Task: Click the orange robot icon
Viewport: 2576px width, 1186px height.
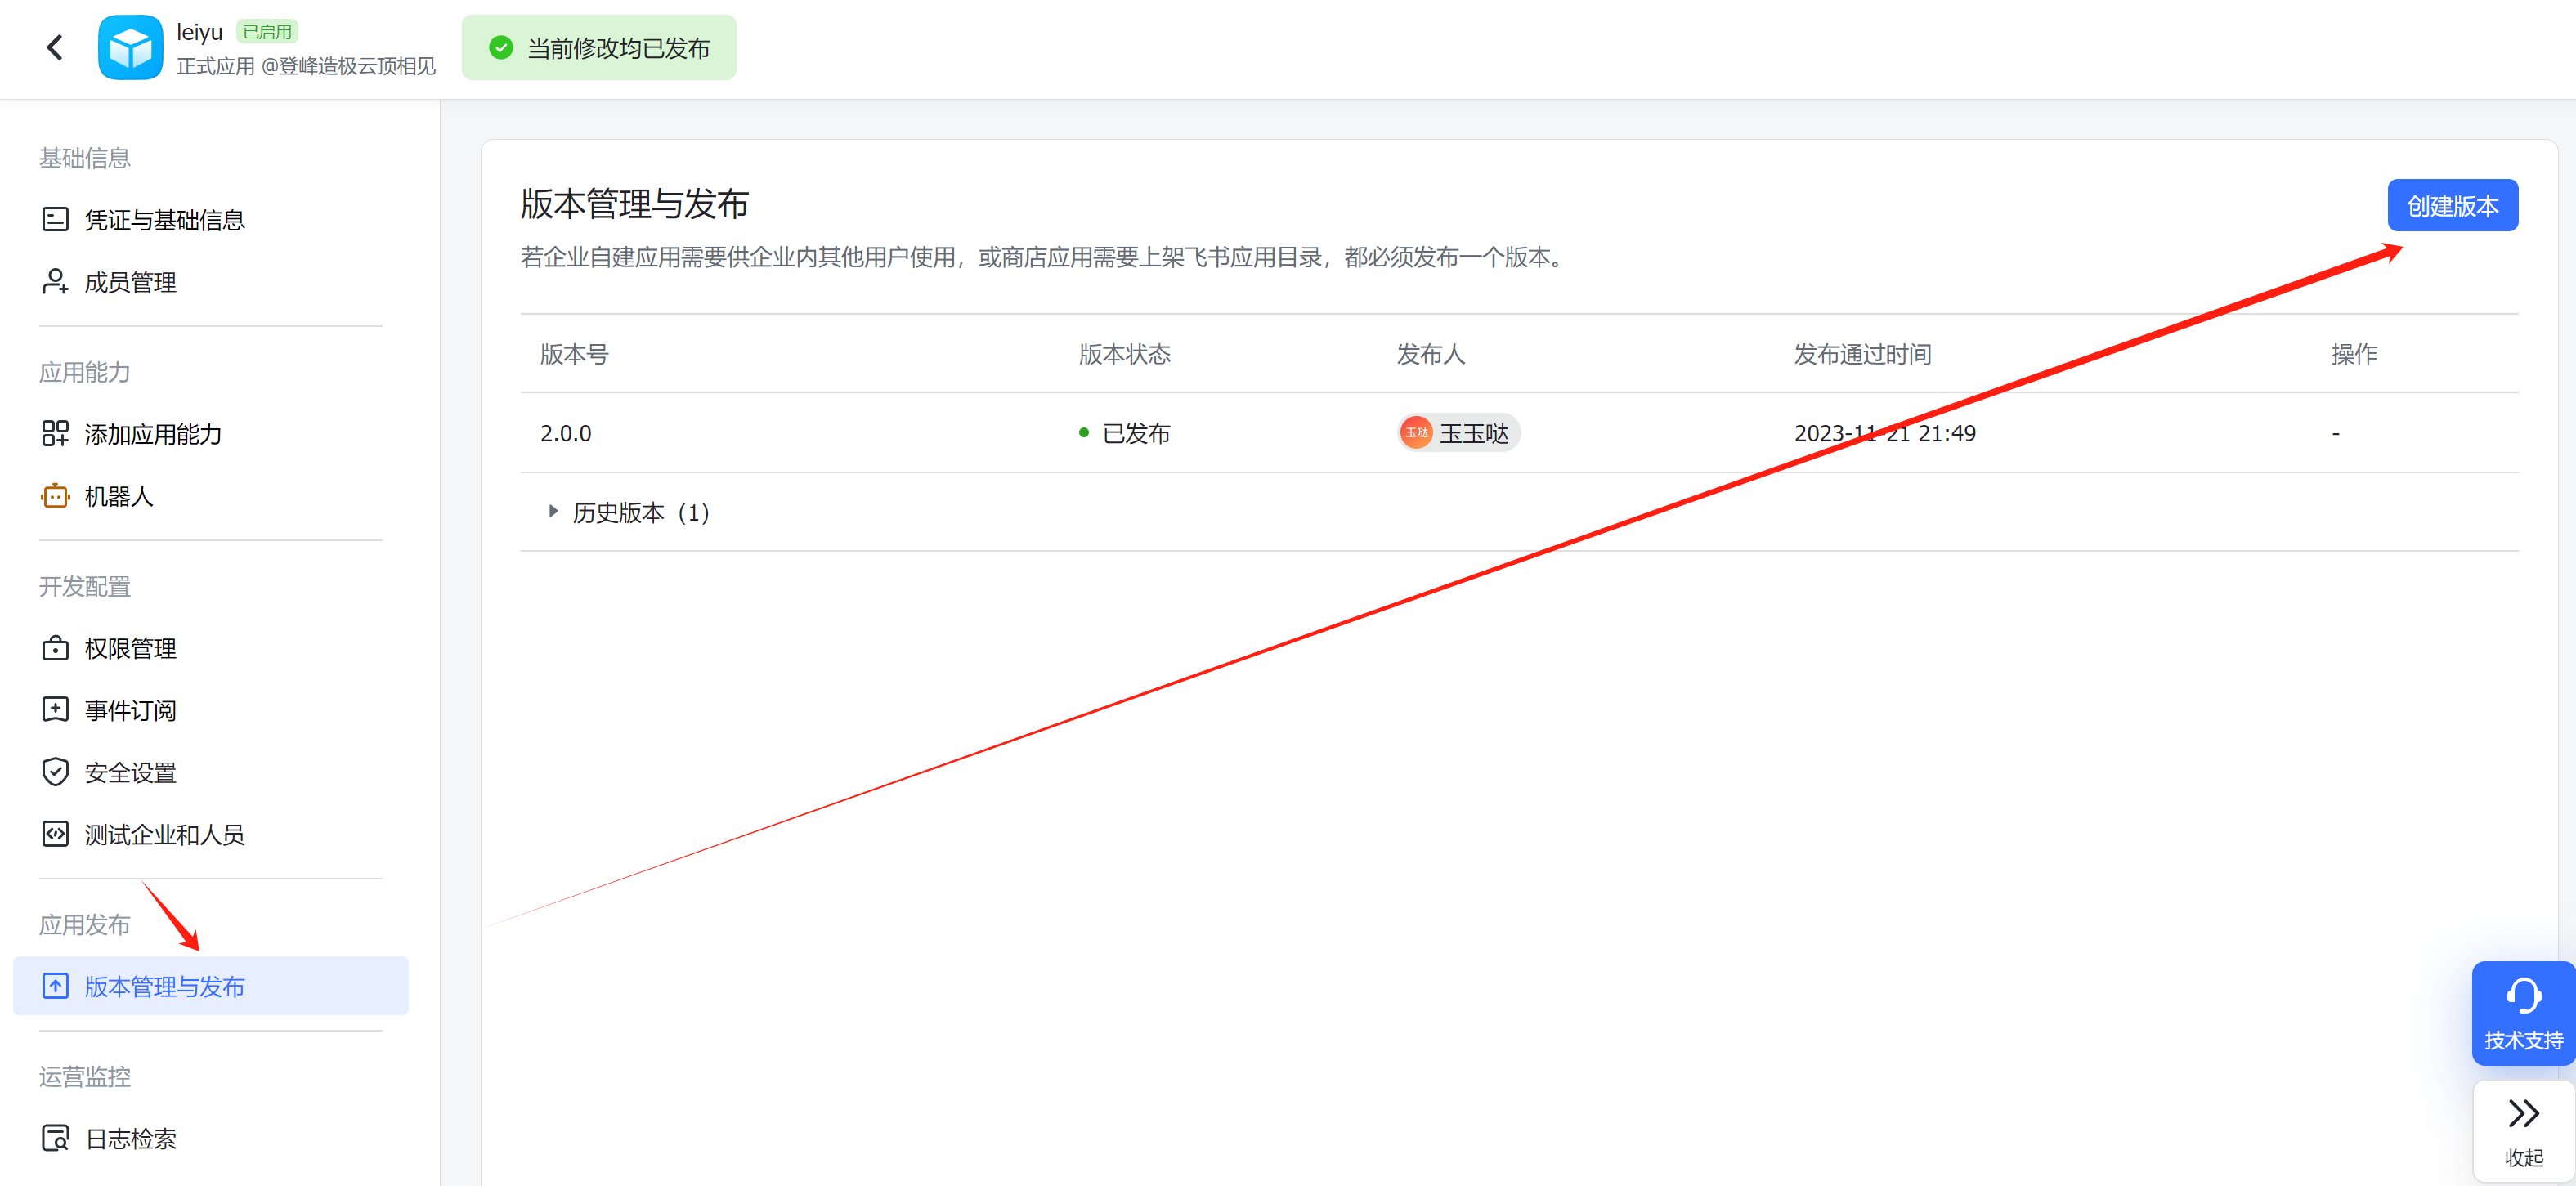Action: point(55,496)
